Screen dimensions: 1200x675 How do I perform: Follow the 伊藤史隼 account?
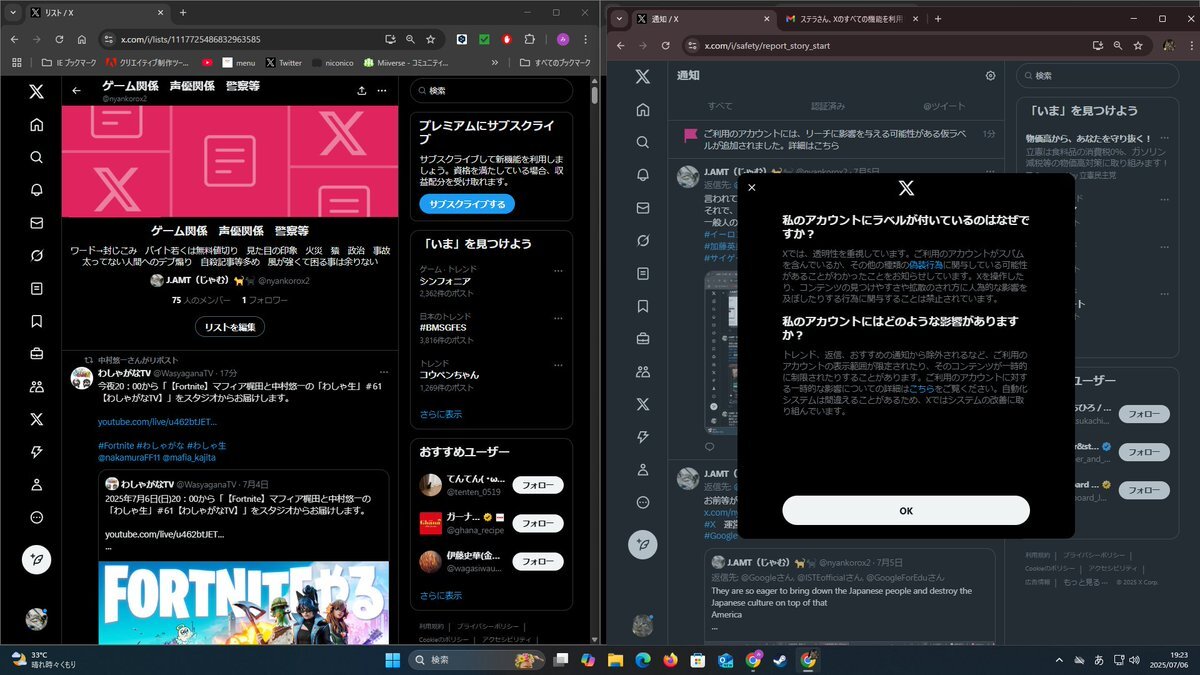pyautogui.click(x=538, y=561)
